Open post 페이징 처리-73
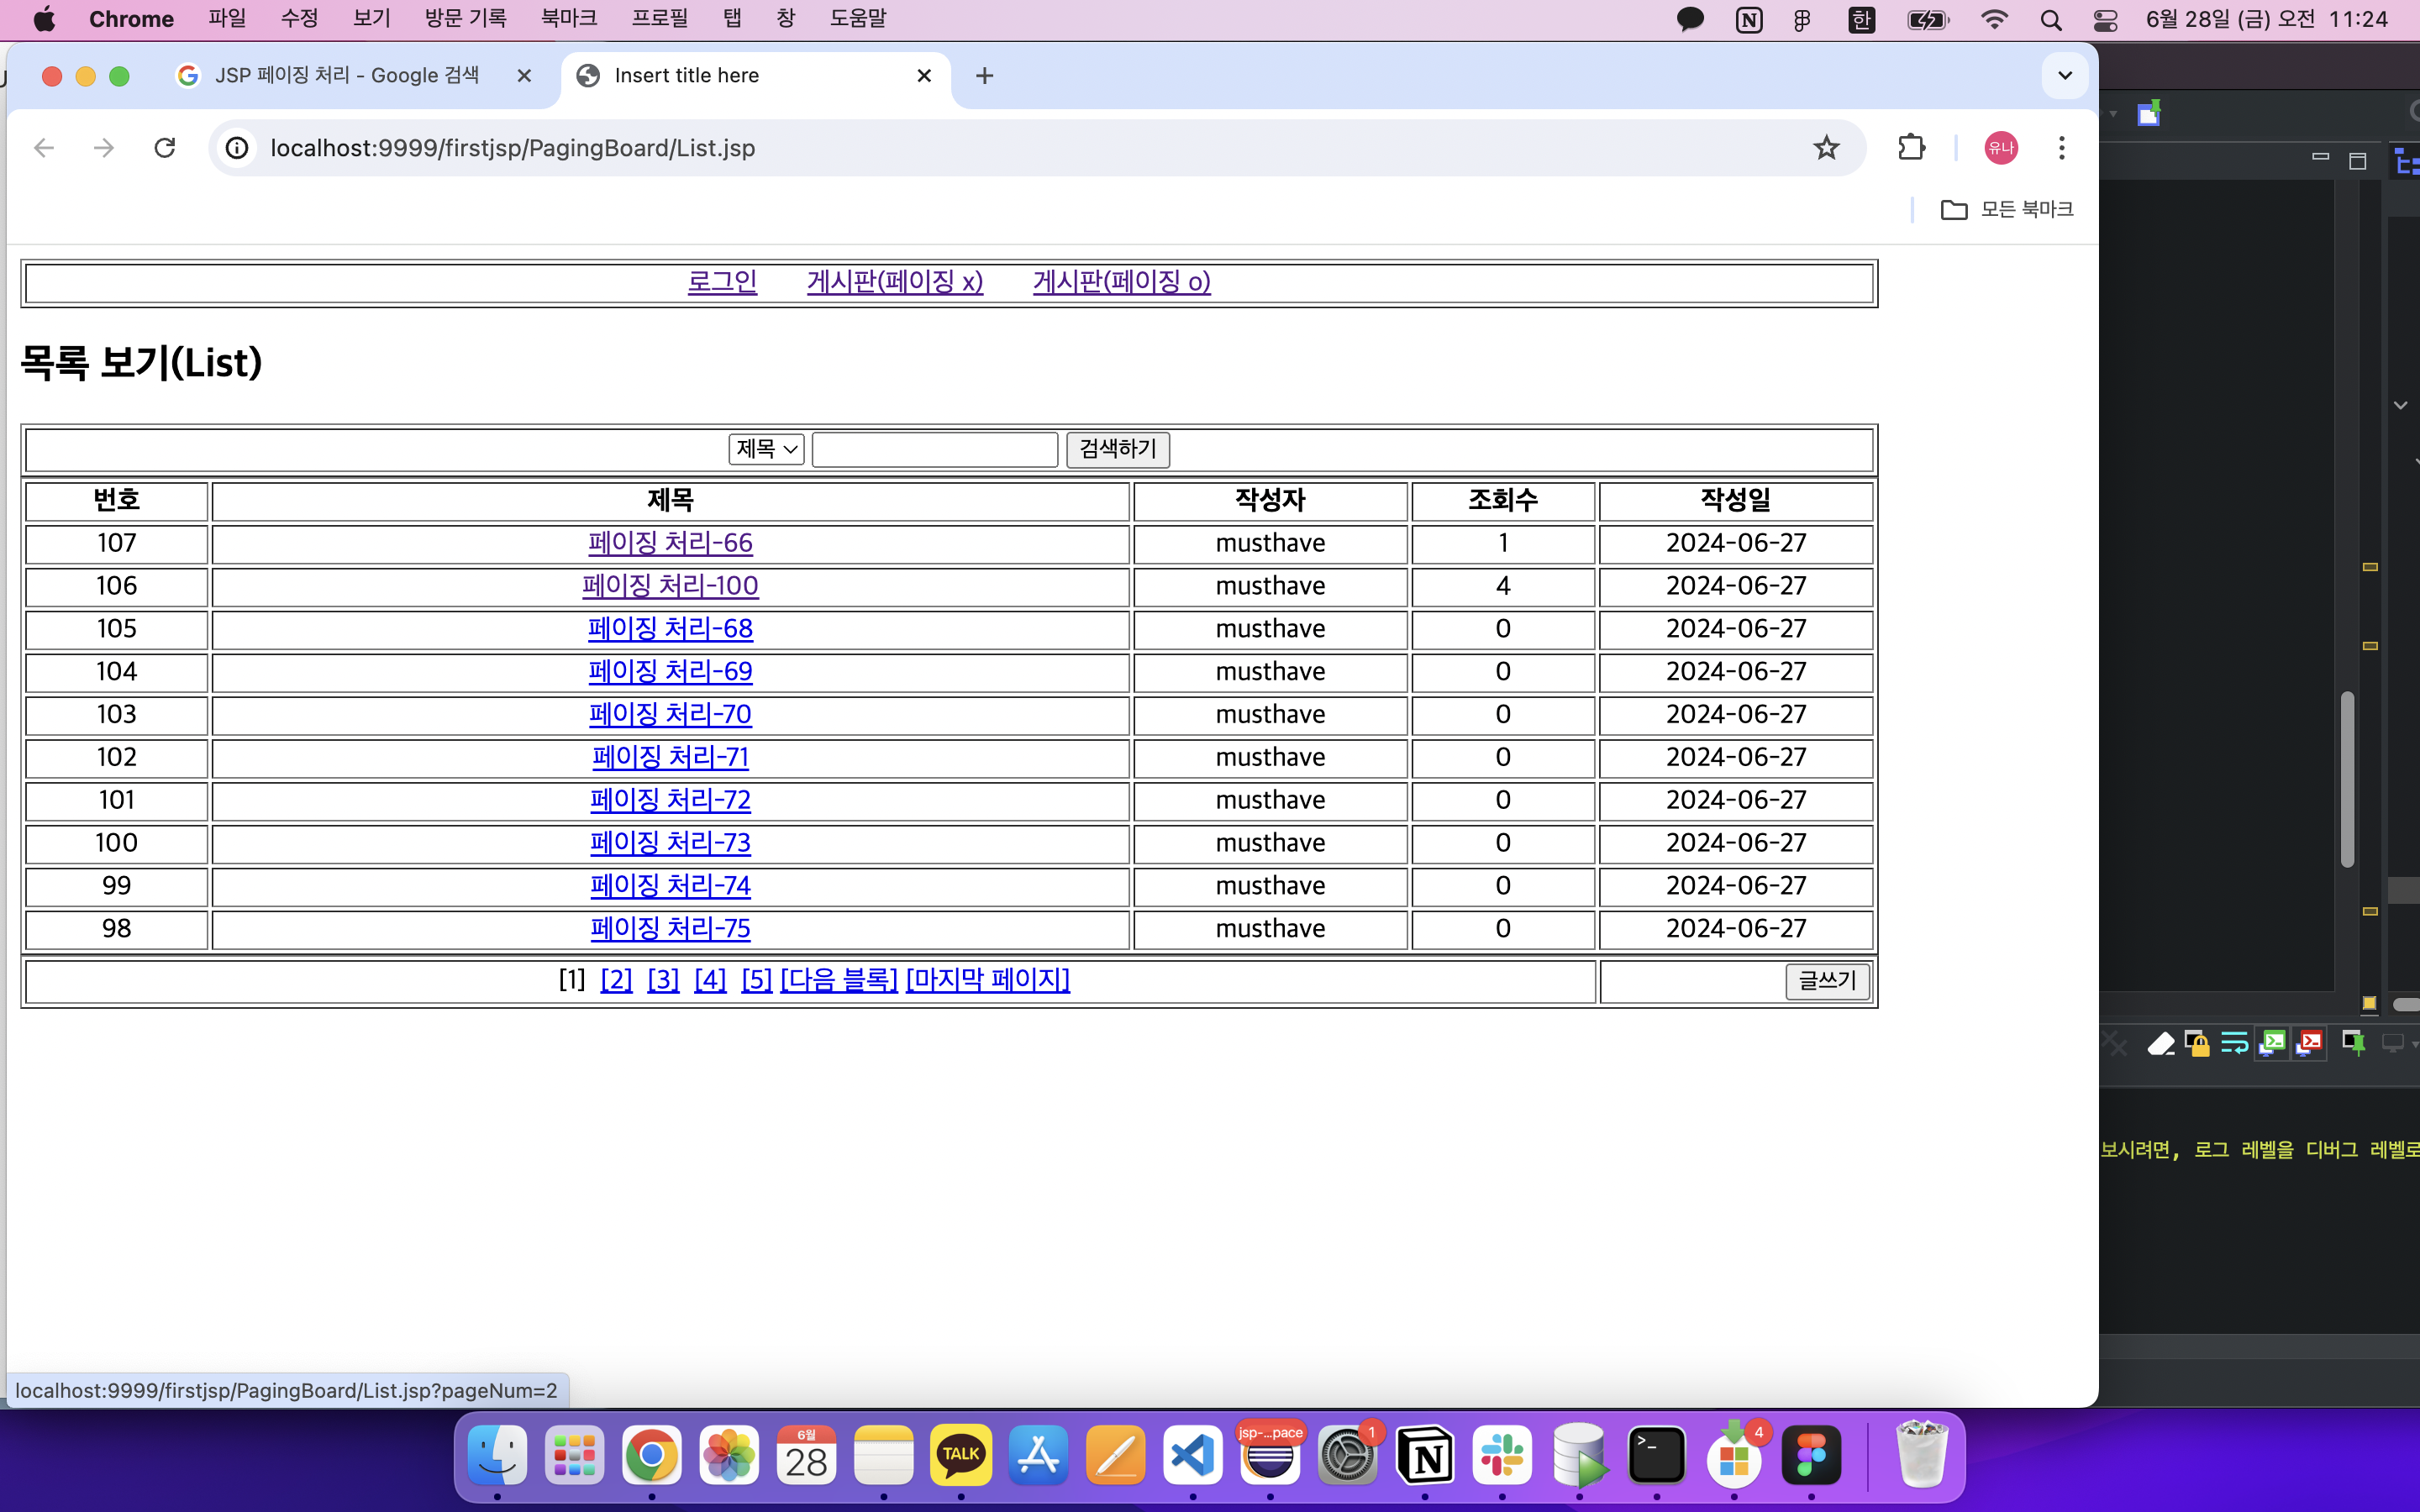Viewport: 2420px width, 1512px height. (670, 843)
